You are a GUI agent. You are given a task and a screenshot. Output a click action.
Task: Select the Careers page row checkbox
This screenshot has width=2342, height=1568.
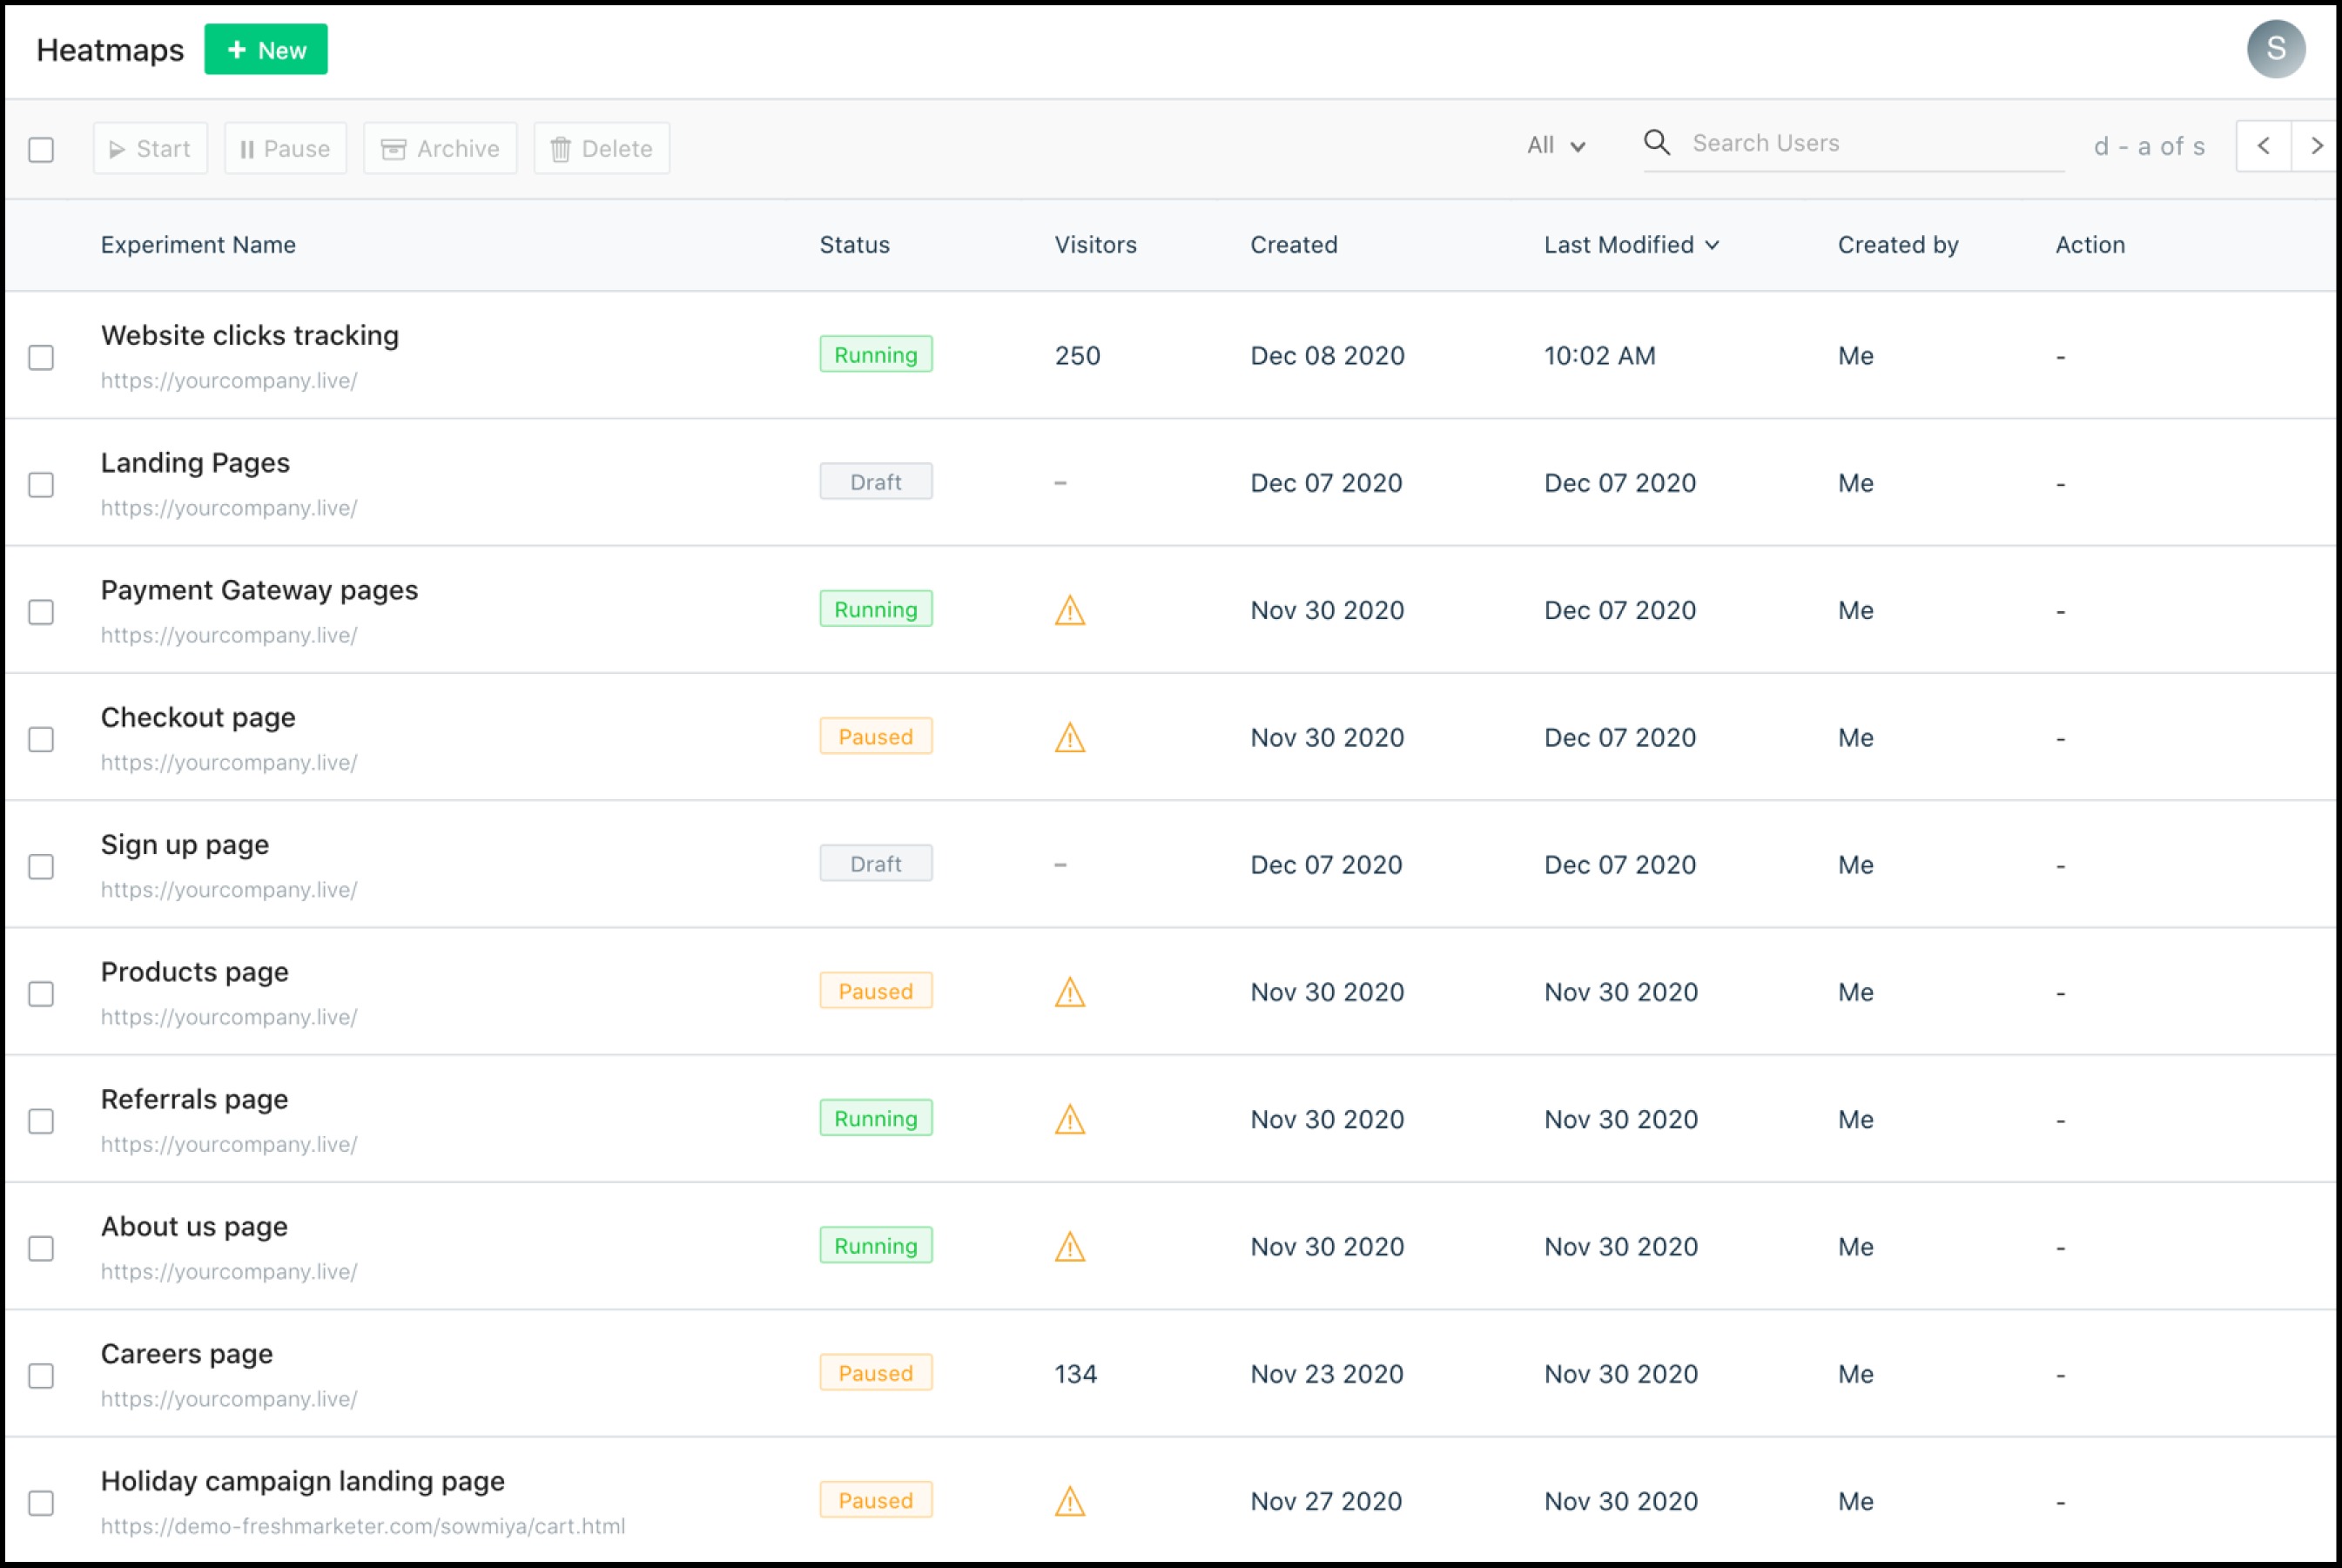pos(41,1375)
